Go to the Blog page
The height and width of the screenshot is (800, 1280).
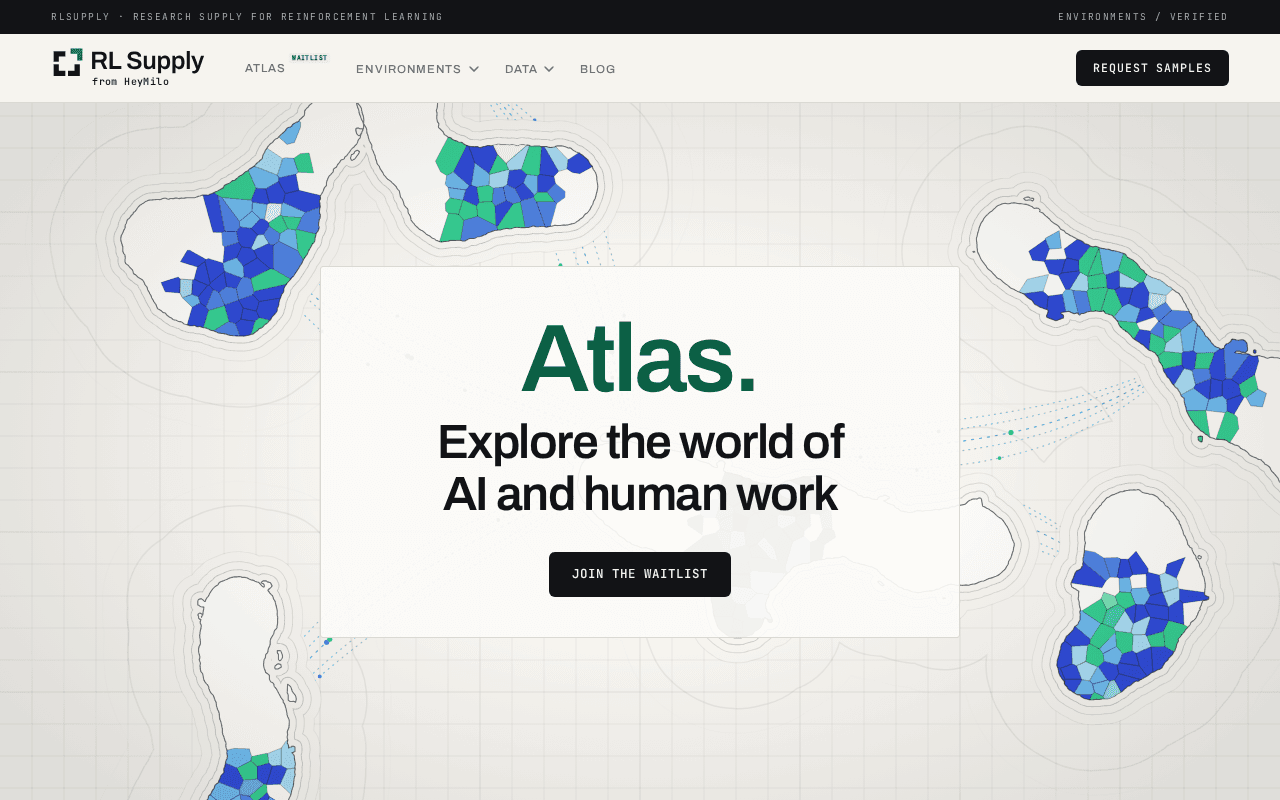coord(598,69)
